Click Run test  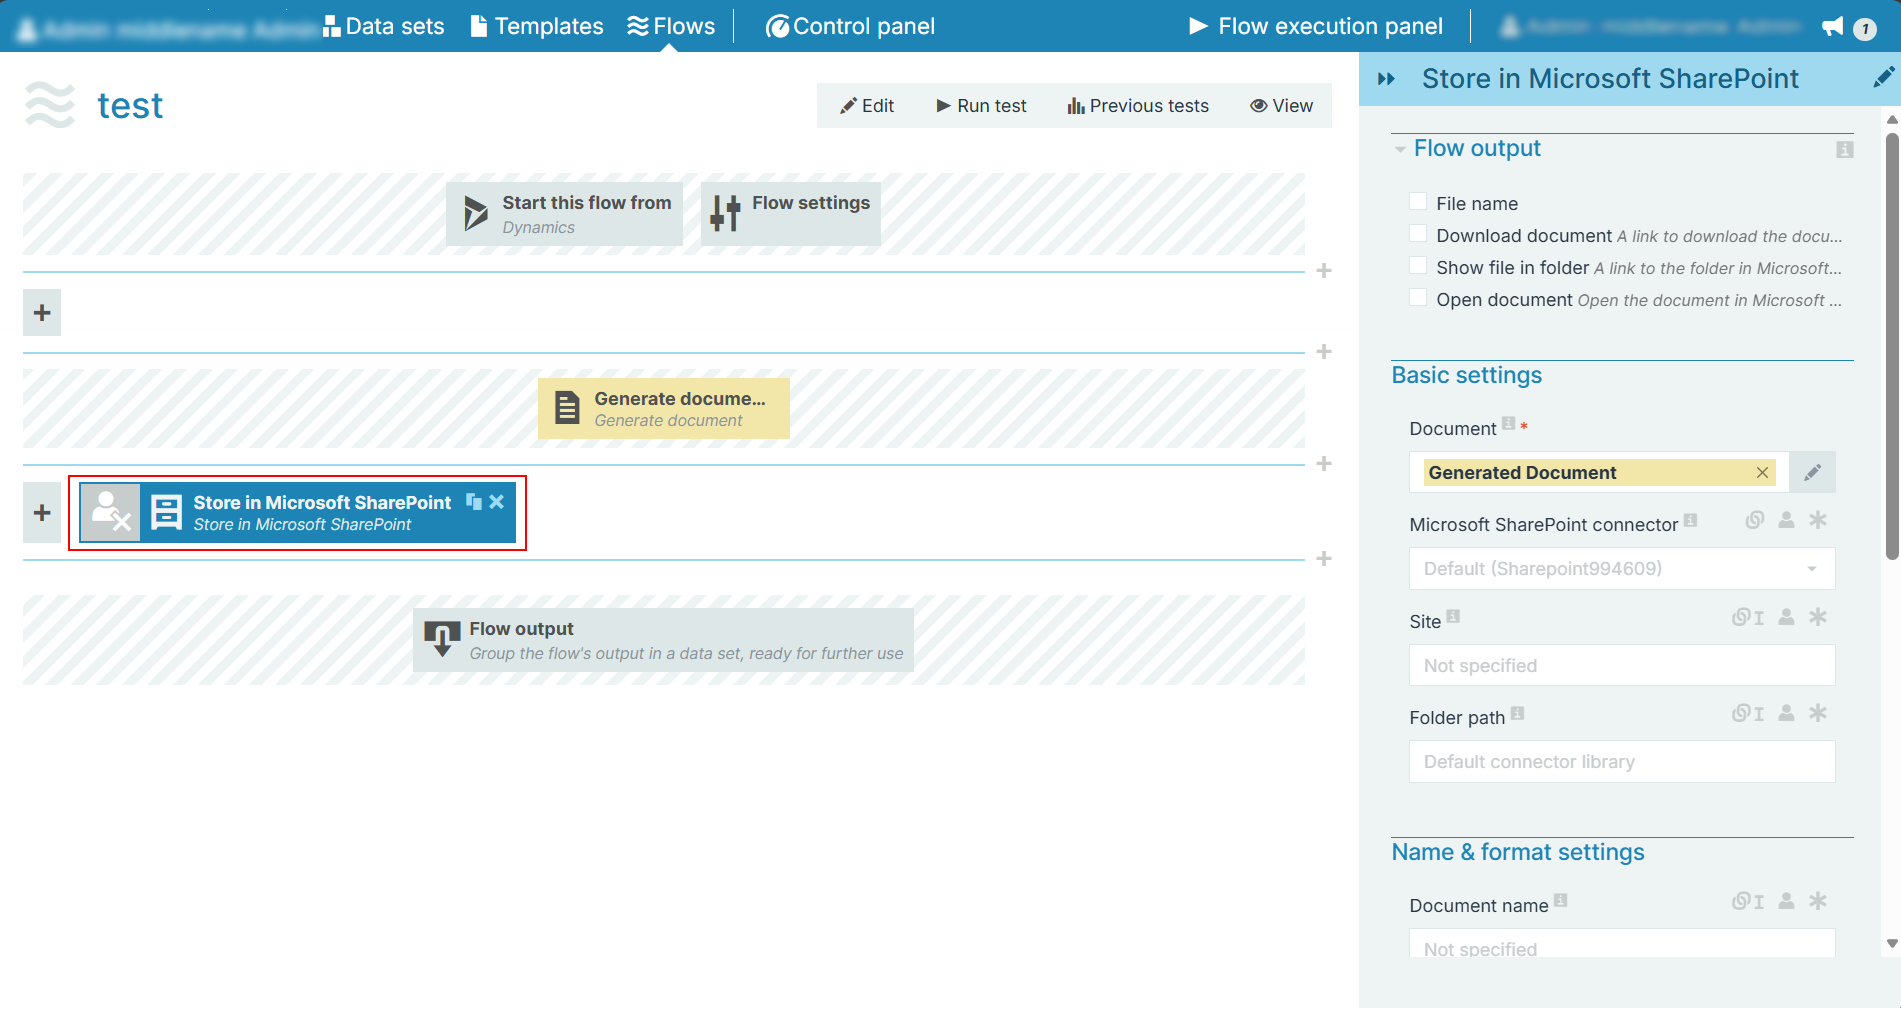(981, 106)
